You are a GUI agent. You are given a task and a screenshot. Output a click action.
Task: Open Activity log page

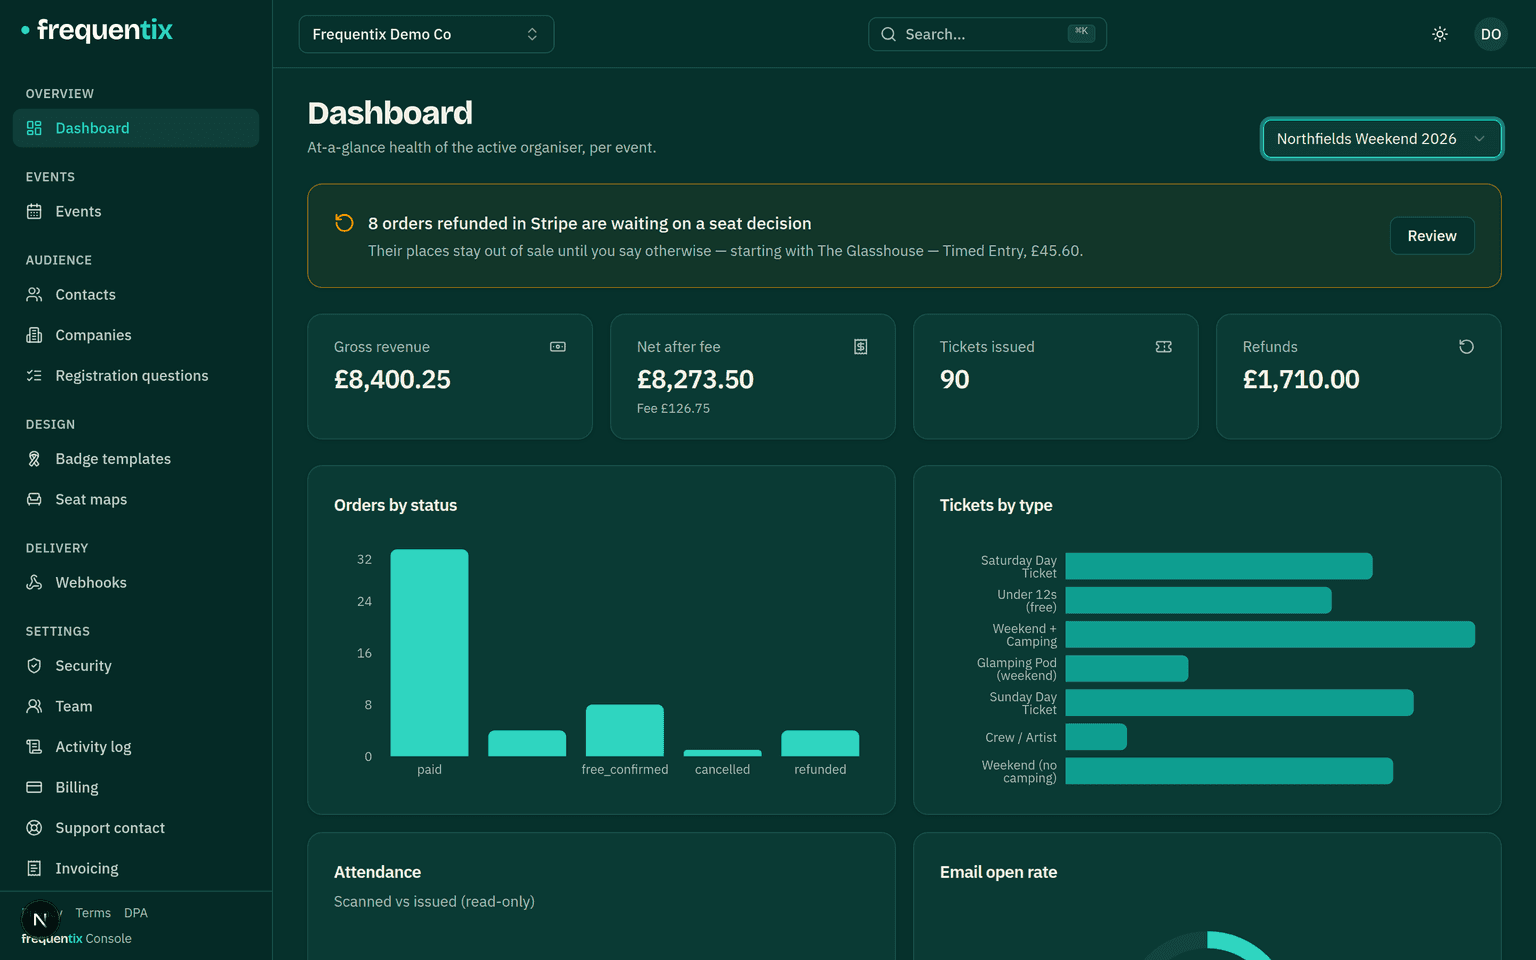click(136, 747)
